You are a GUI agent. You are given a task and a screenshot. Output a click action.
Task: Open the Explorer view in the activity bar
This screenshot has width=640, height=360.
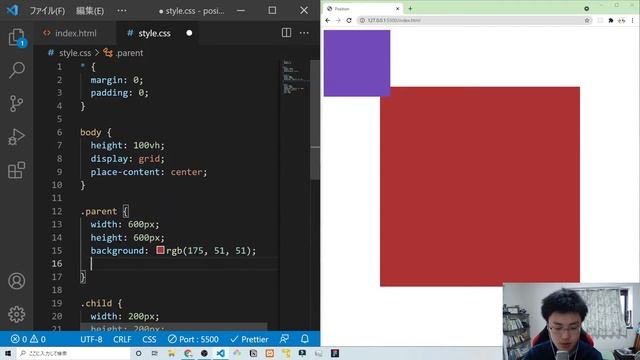click(x=17, y=37)
